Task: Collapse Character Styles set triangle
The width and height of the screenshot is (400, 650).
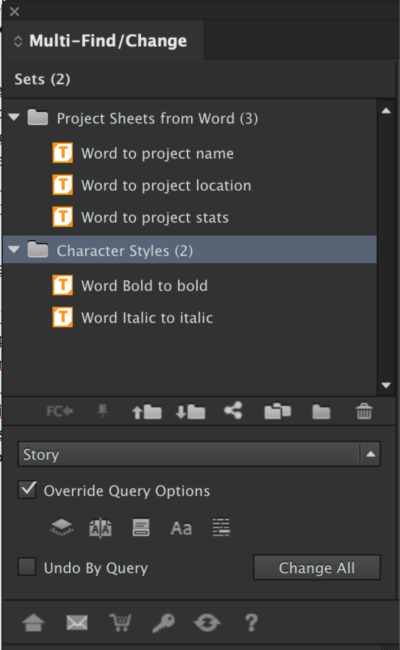Action: [x=14, y=250]
